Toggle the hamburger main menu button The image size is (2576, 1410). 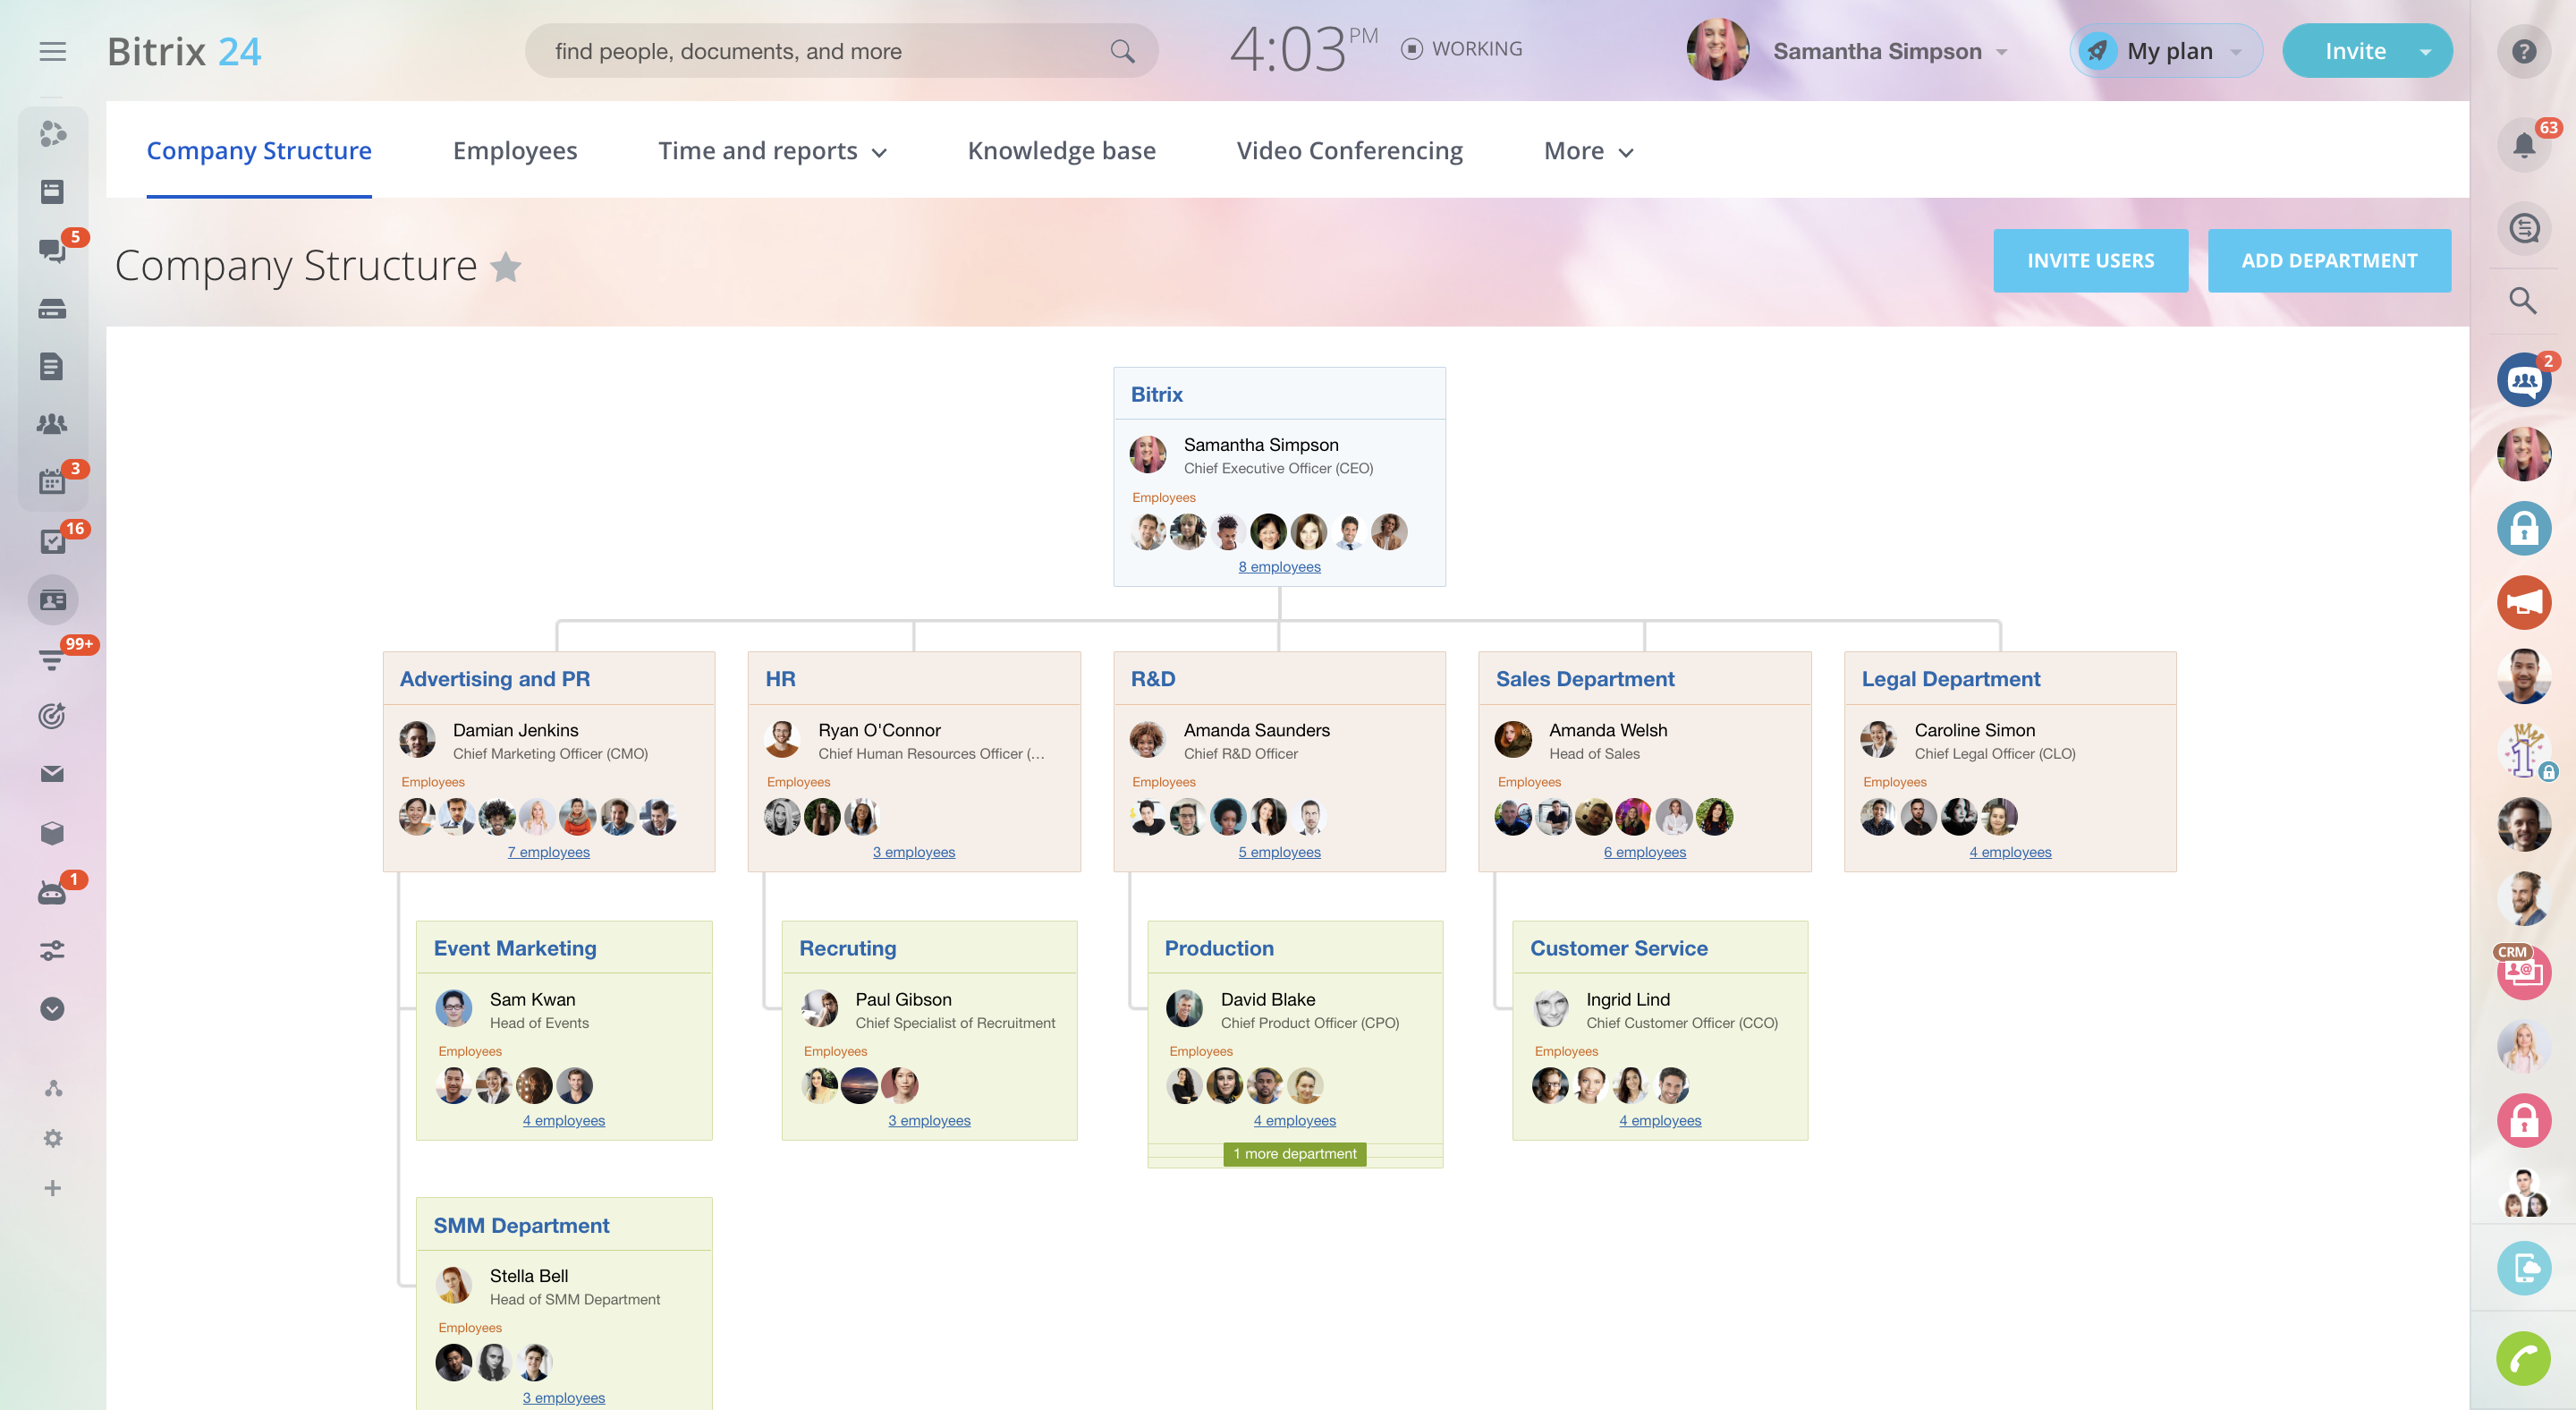[53, 51]
